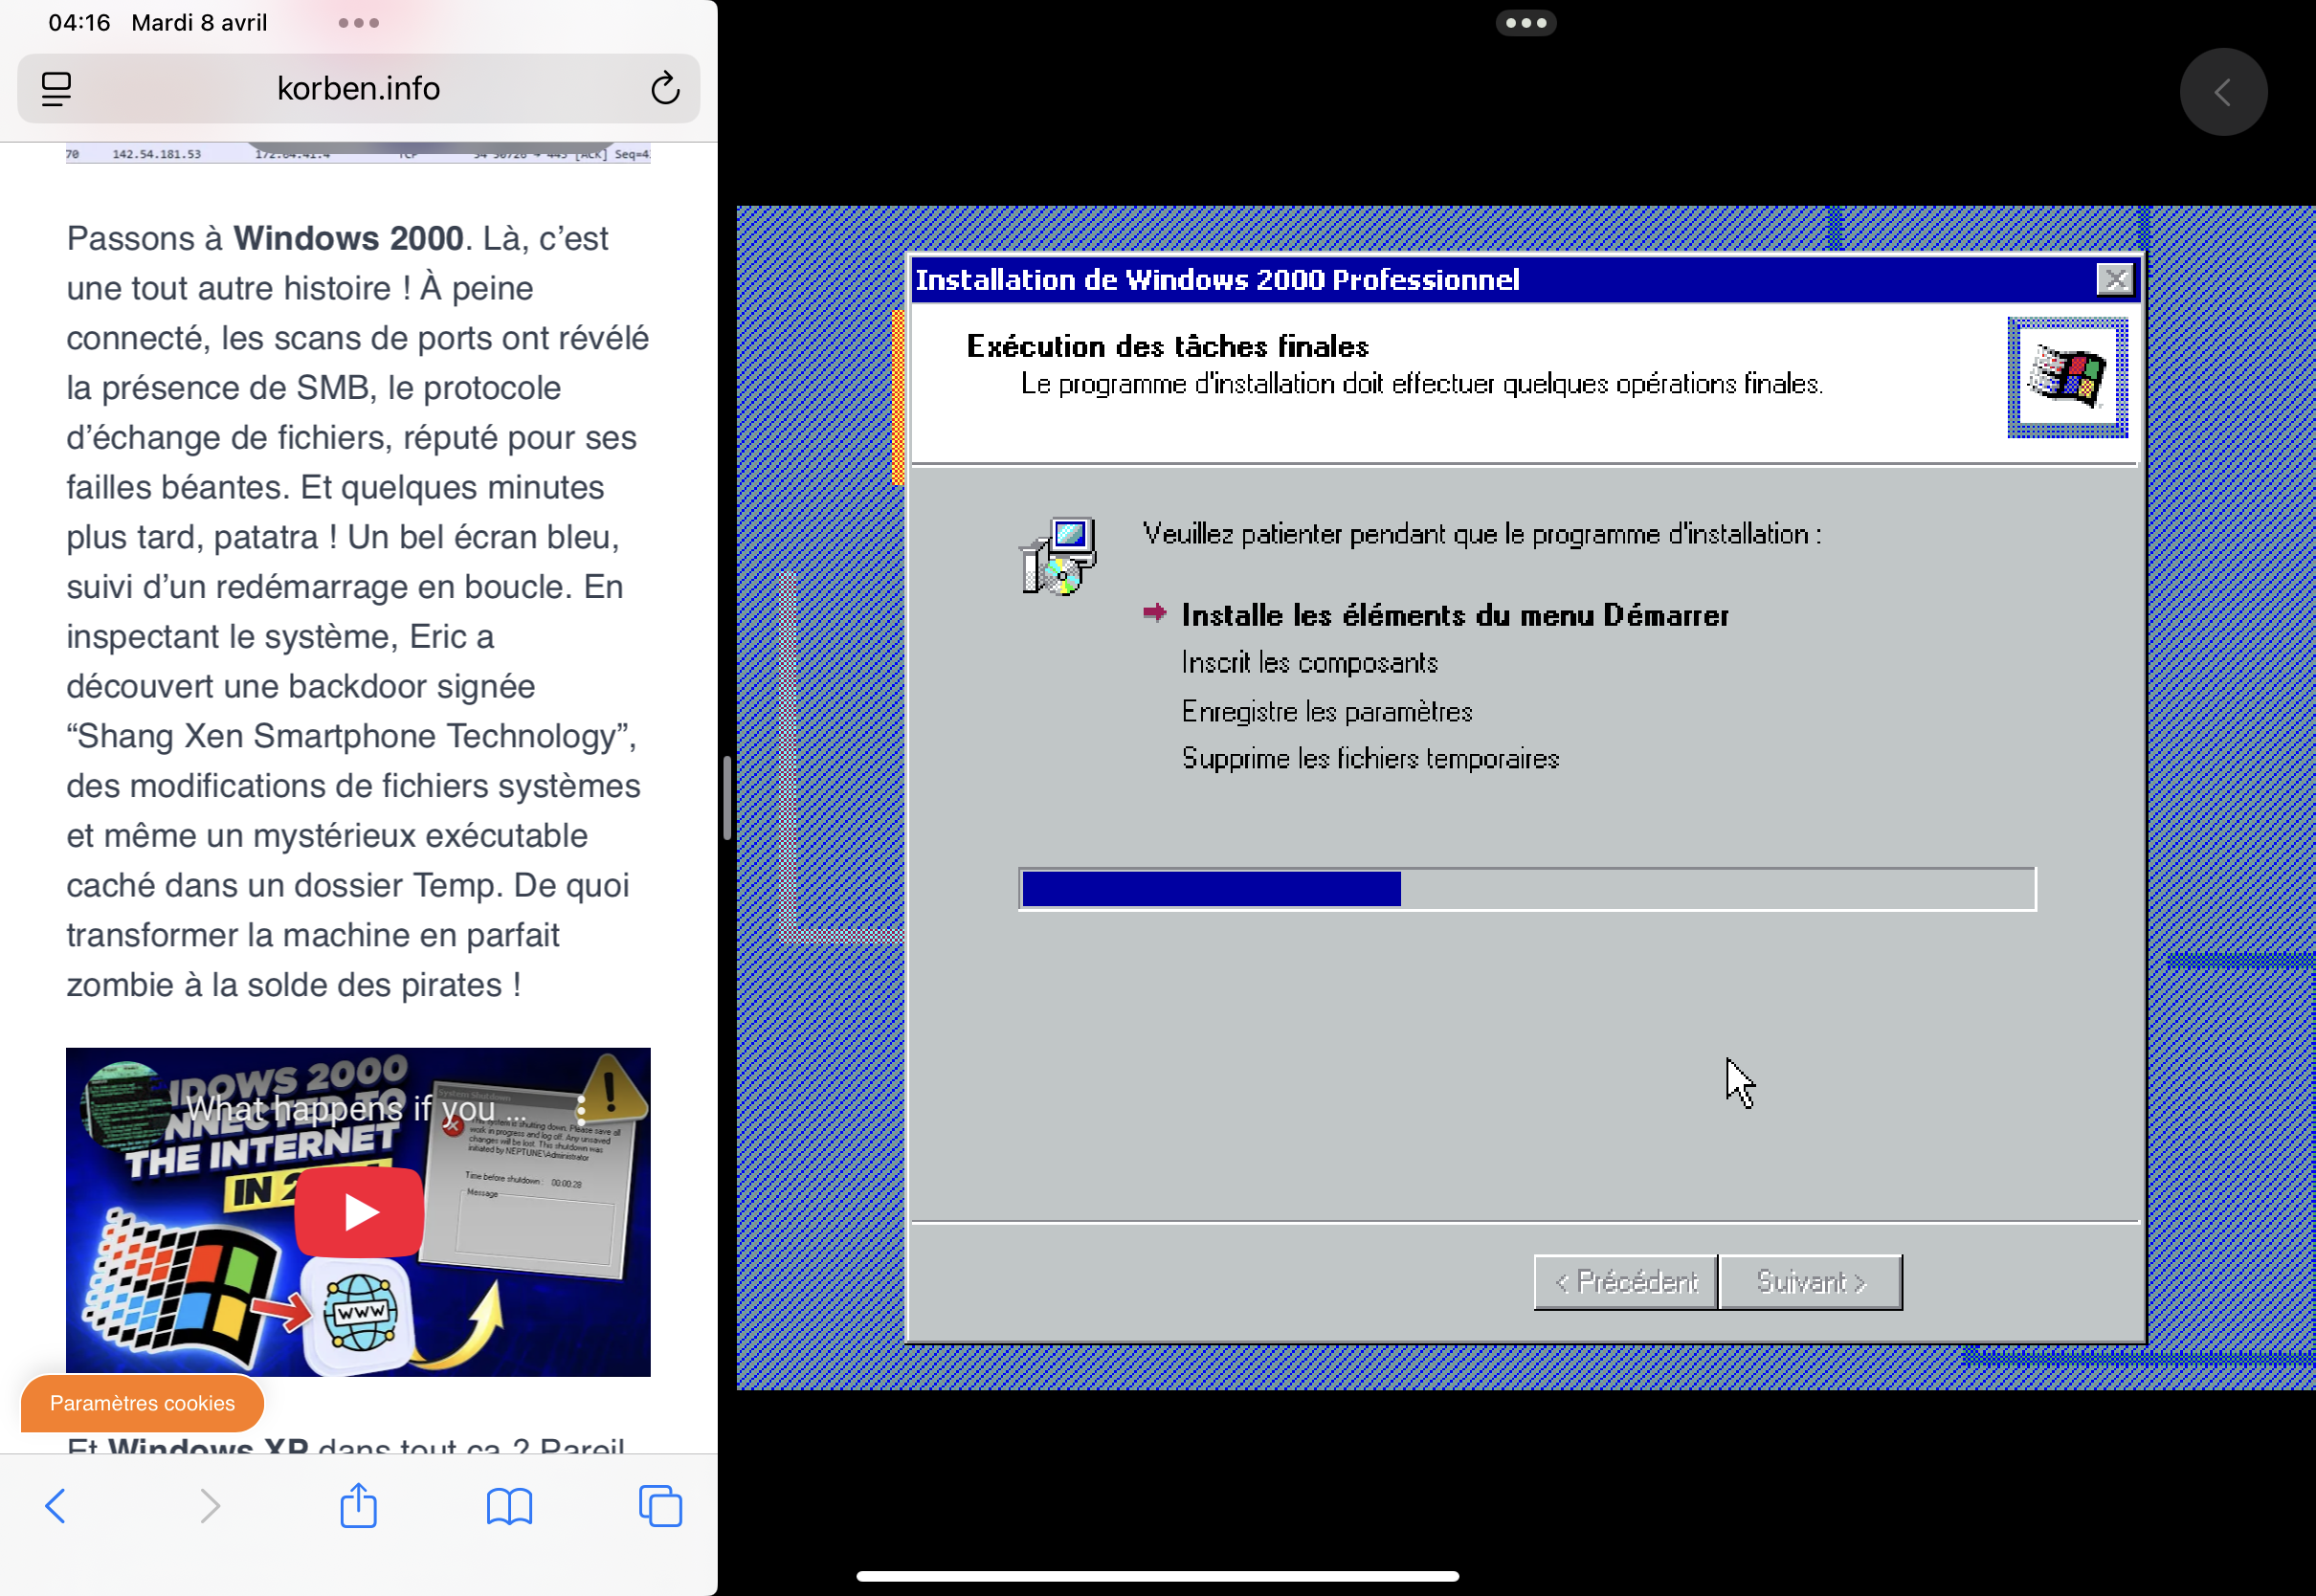This screenshot has width=2316, height=1596.
Task: Tap the Safari reader/page menu icon
Action: (x=56, y=89)
